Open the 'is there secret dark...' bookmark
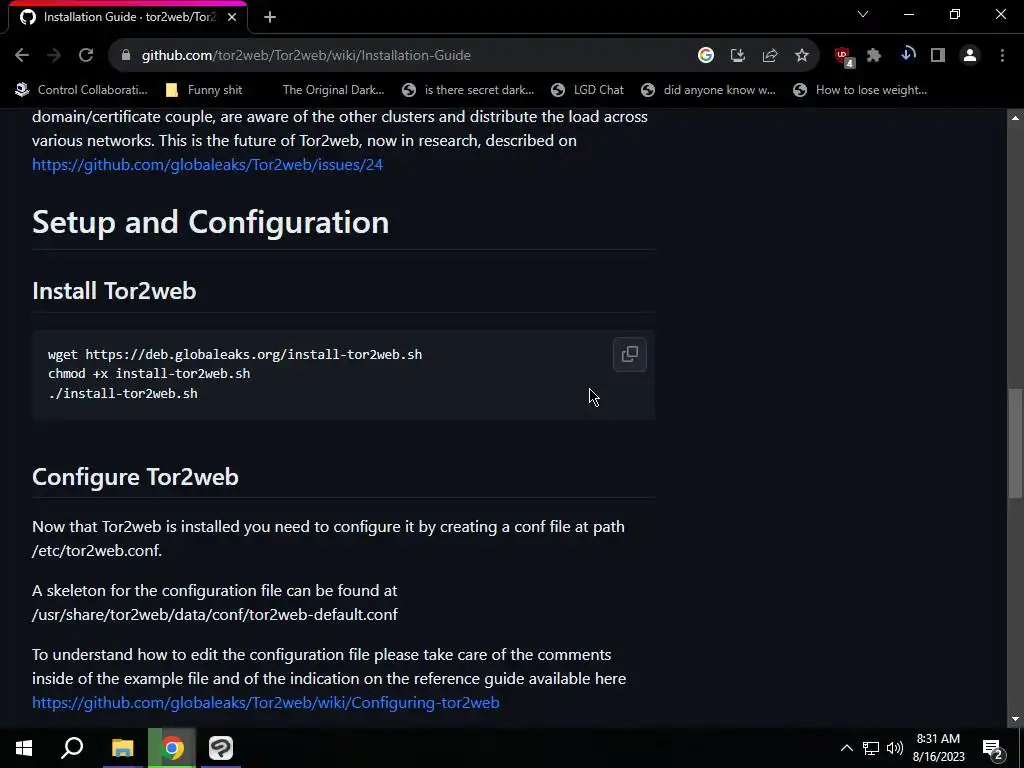Image resolution: width=1024 pixels, height=768 pixels. coord(468,90)
